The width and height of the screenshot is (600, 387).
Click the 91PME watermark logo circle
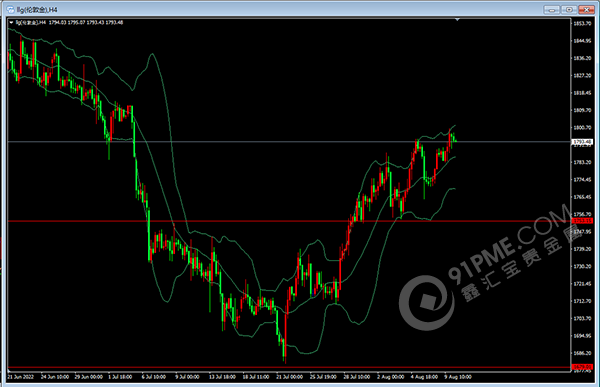426,302
